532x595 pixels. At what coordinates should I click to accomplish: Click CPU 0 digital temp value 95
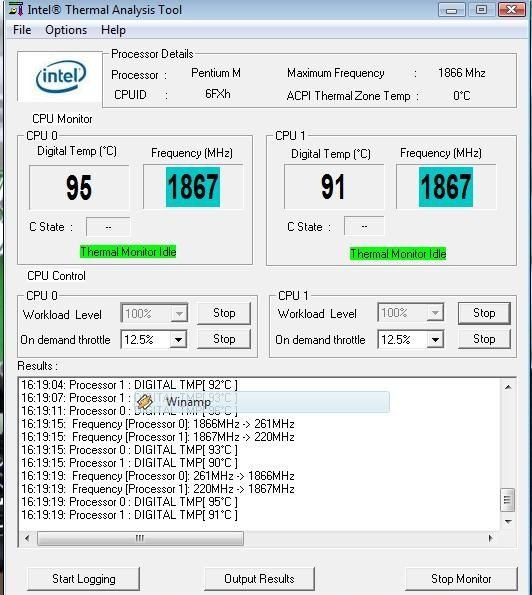(x=79, y=187)
